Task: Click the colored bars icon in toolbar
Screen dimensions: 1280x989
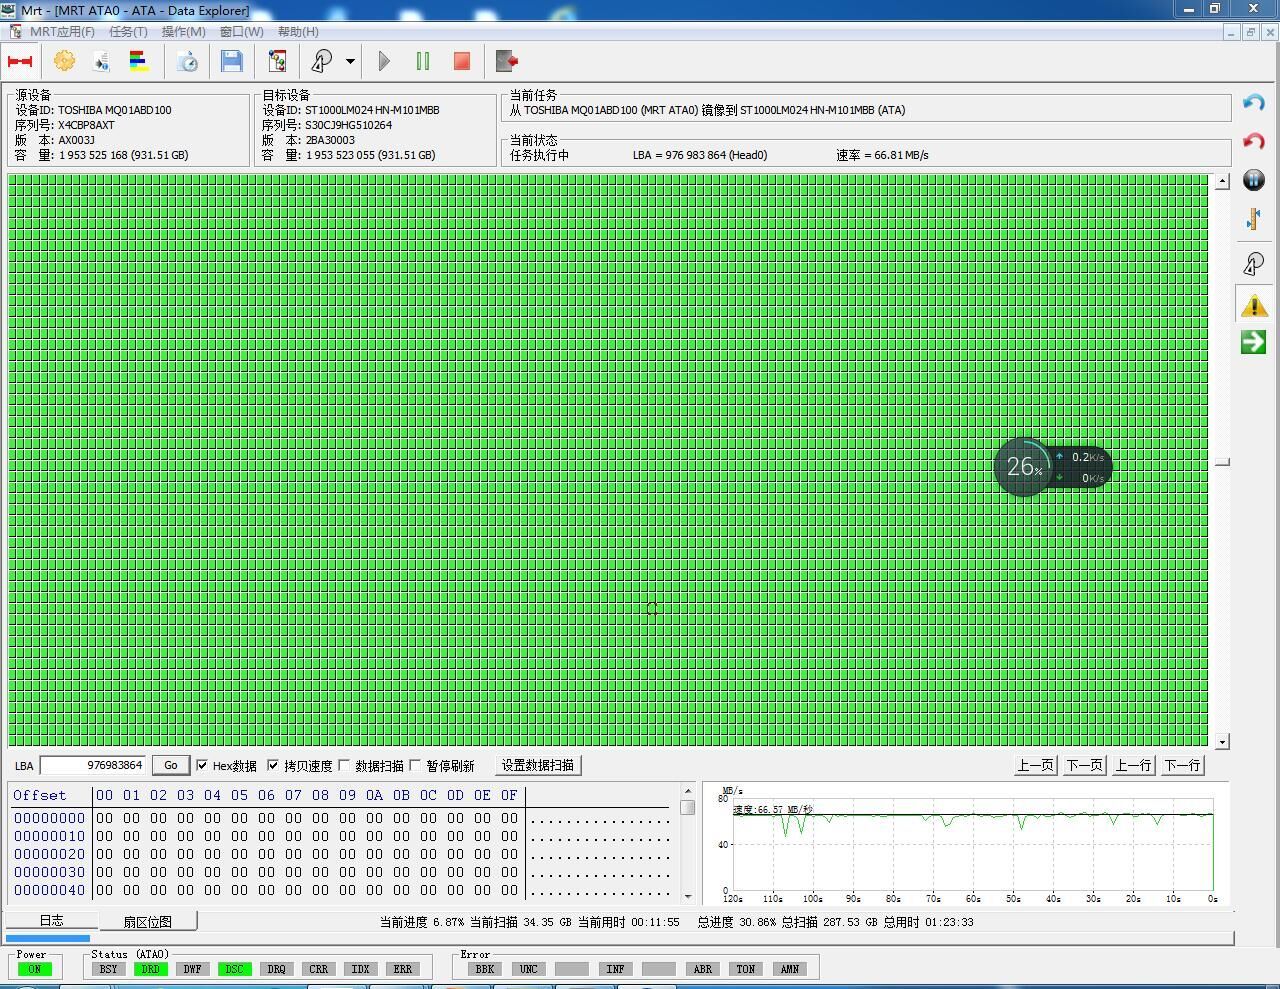Action: pyautogui.click(x=139, y=61)
